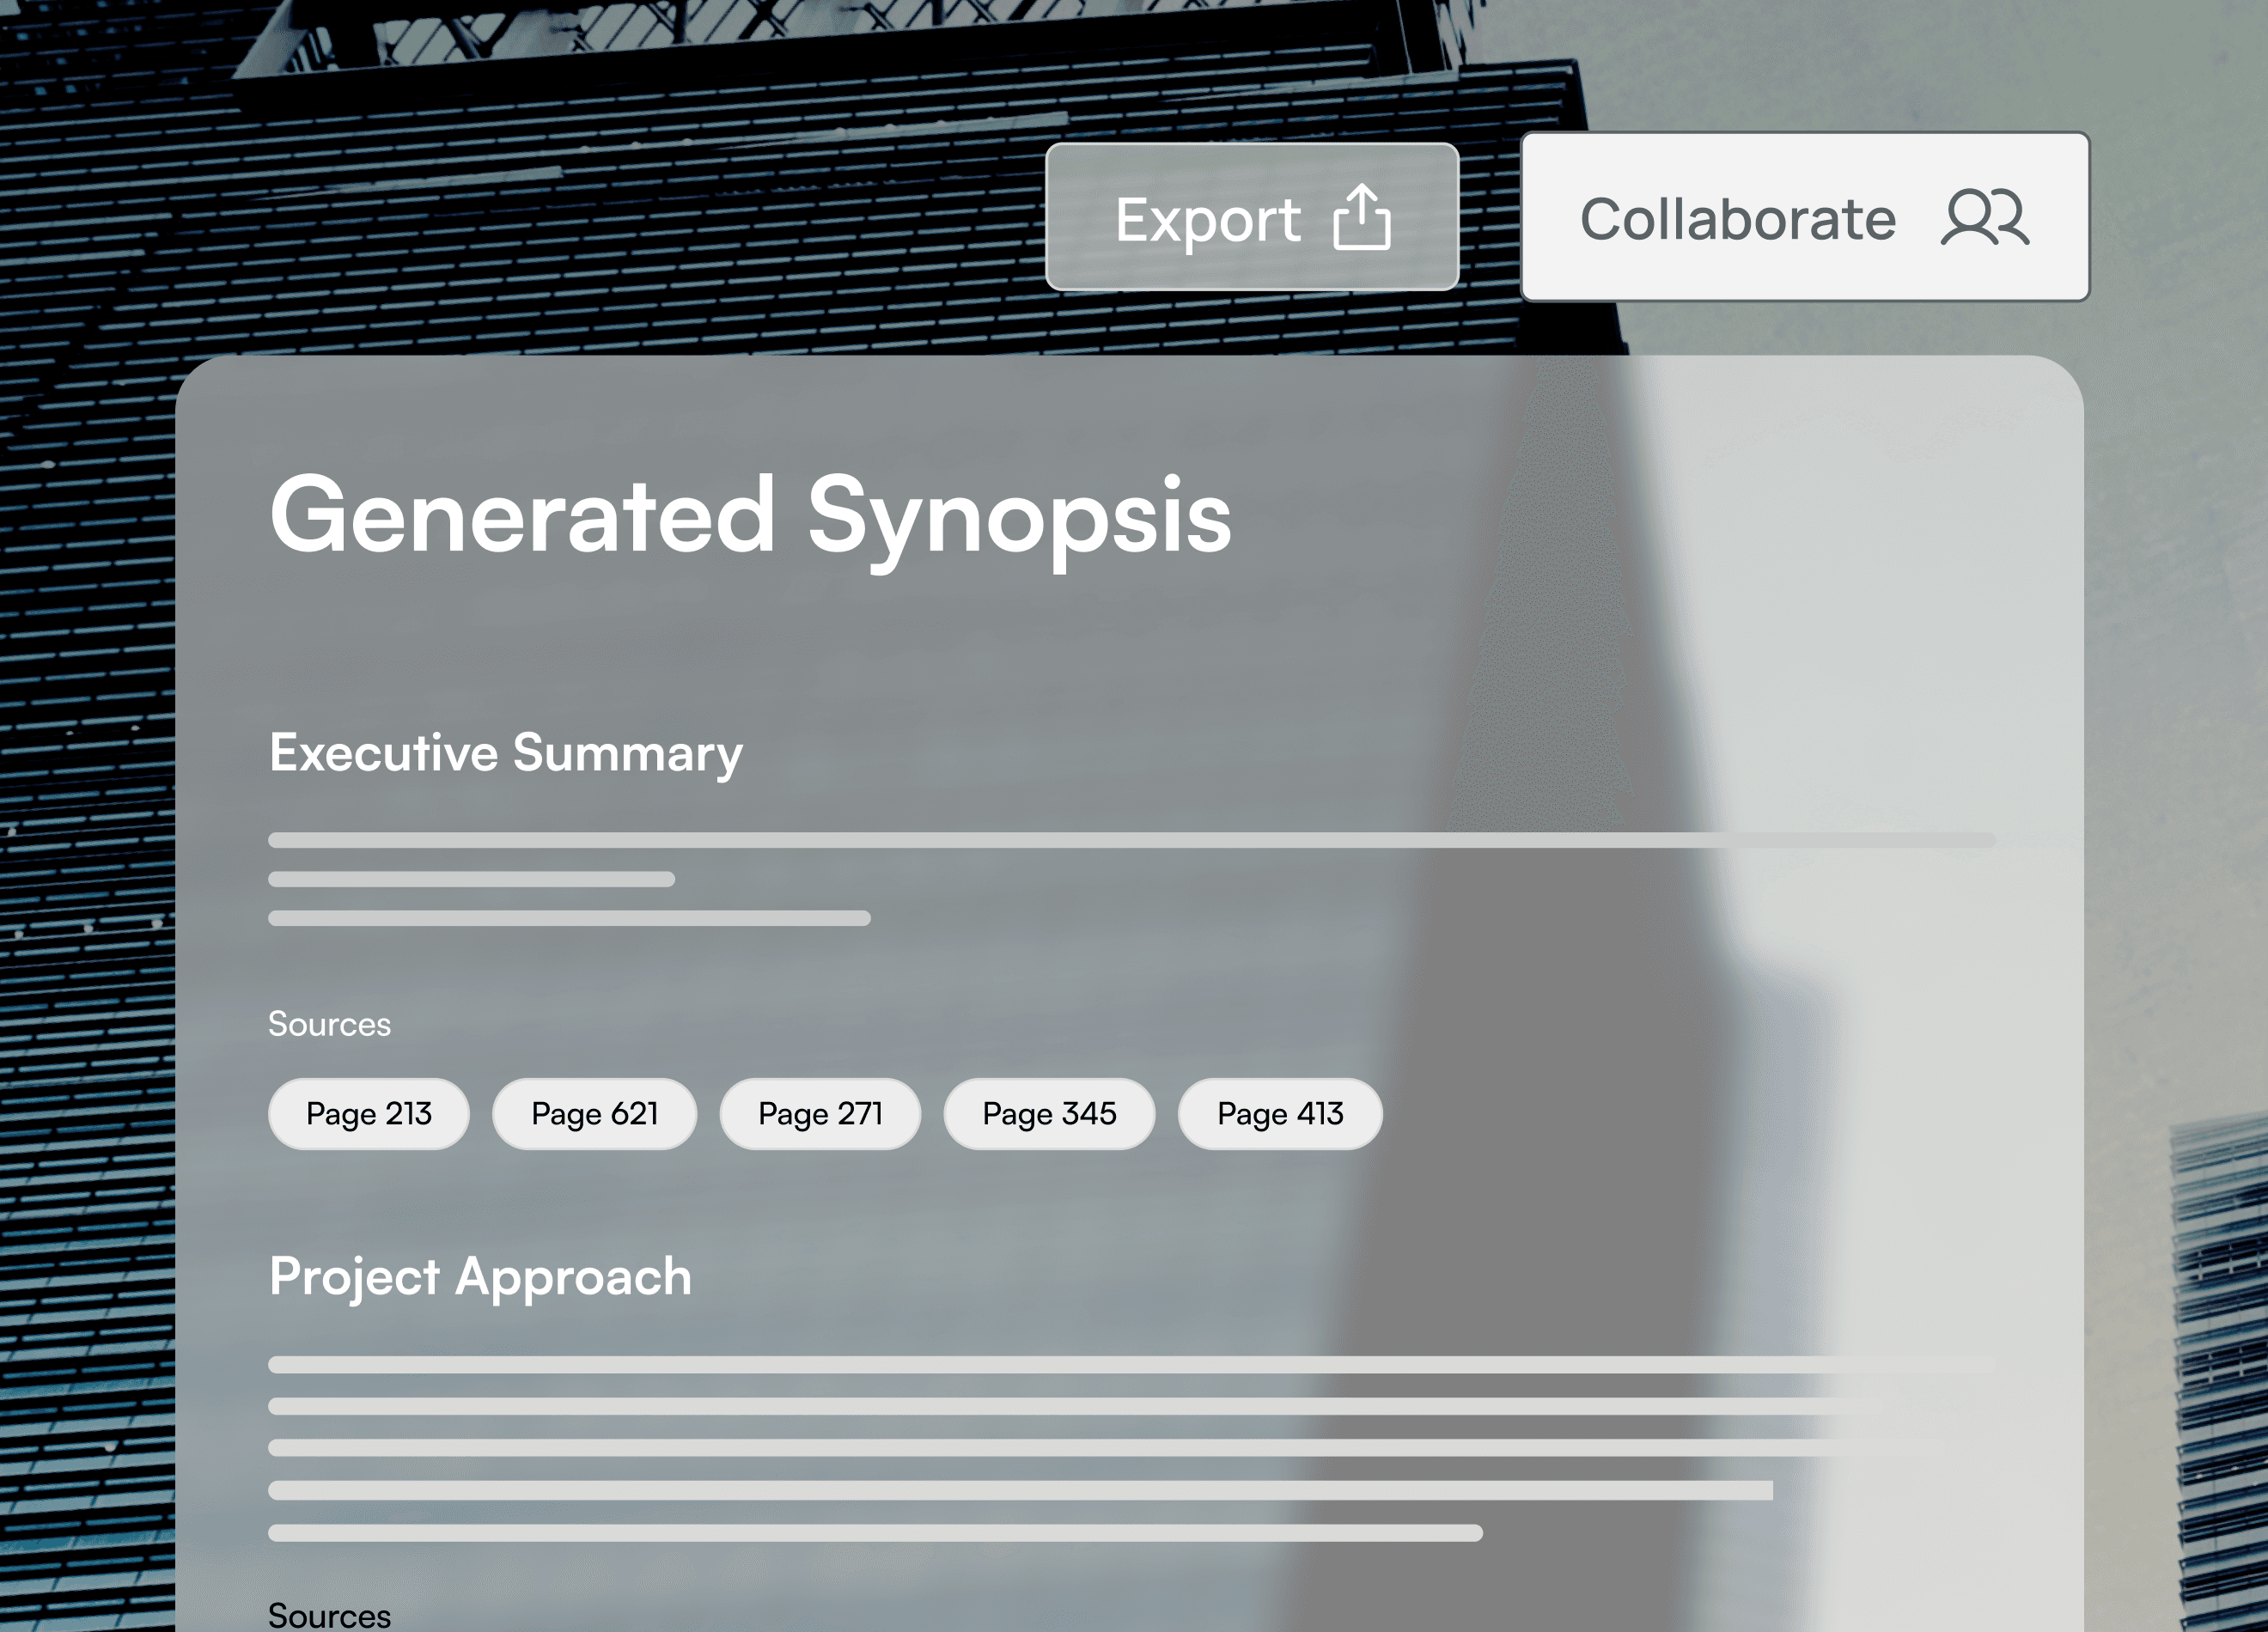The height and width of the screenshot is (1632, 2268).
Task: Open the Page 271 source reference
Action: [820, 1114]
